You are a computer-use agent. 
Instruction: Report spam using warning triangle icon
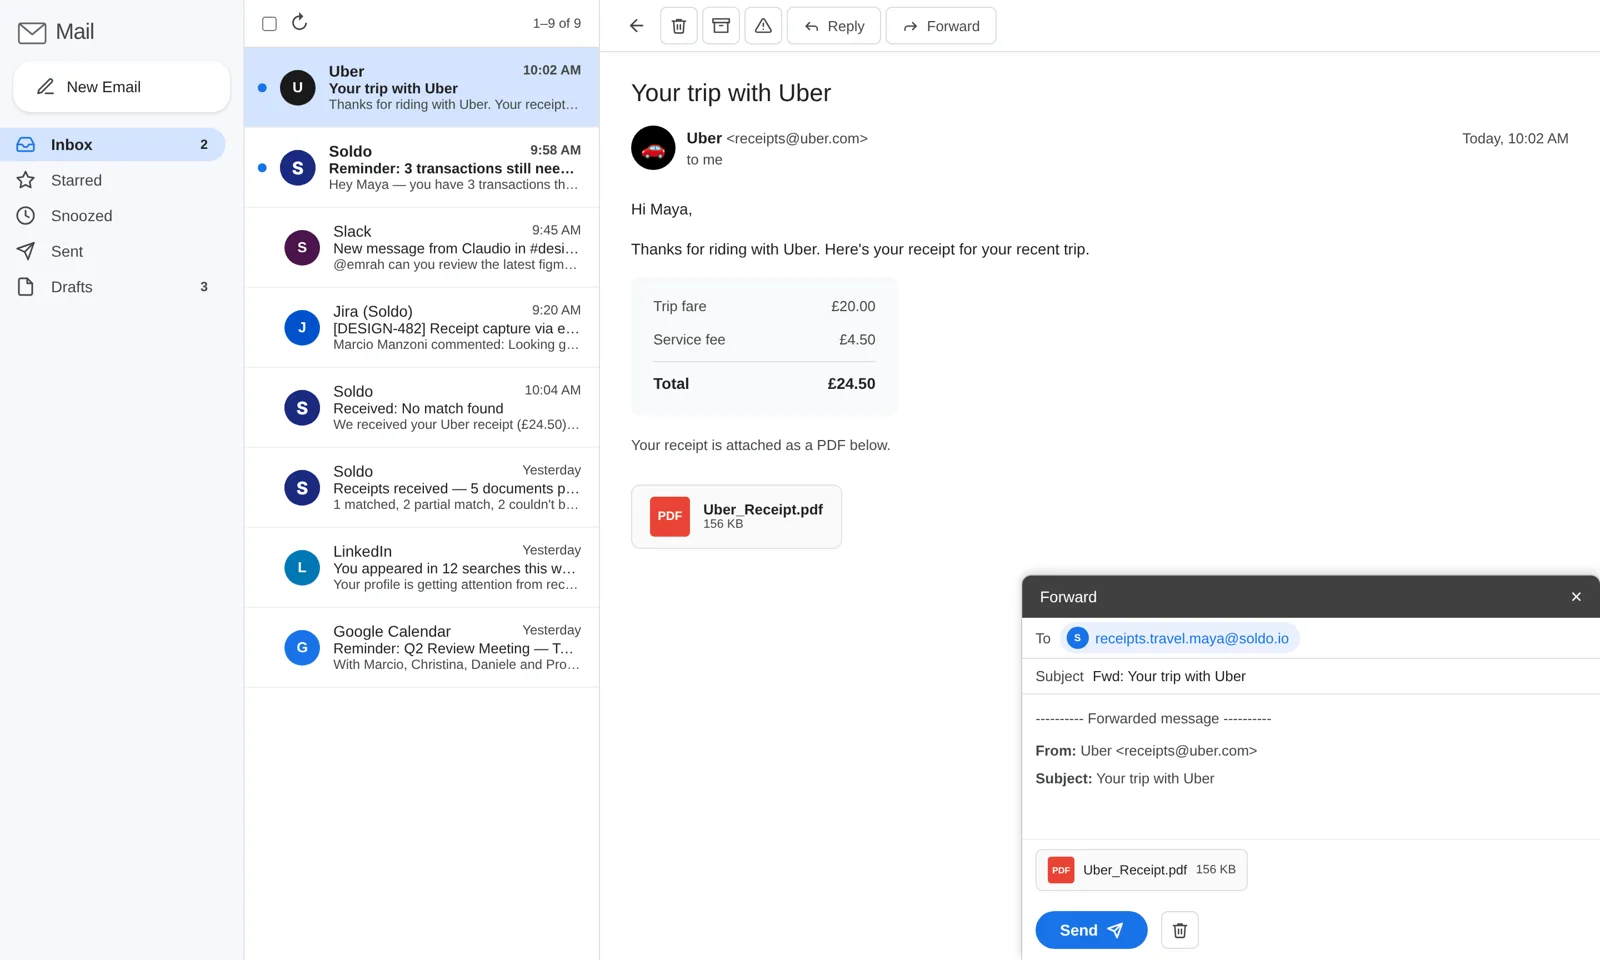763,26
